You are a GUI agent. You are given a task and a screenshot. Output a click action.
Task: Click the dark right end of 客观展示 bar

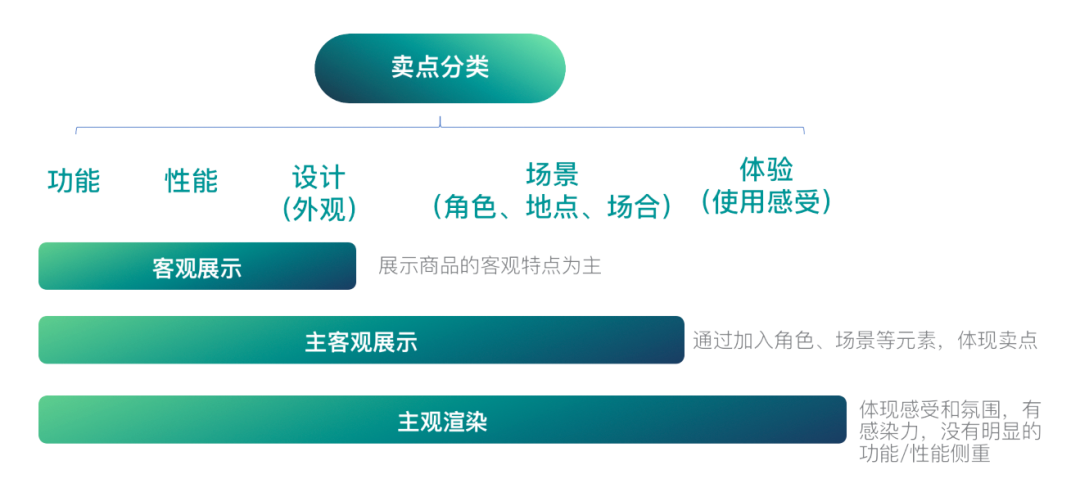point(340,267)
